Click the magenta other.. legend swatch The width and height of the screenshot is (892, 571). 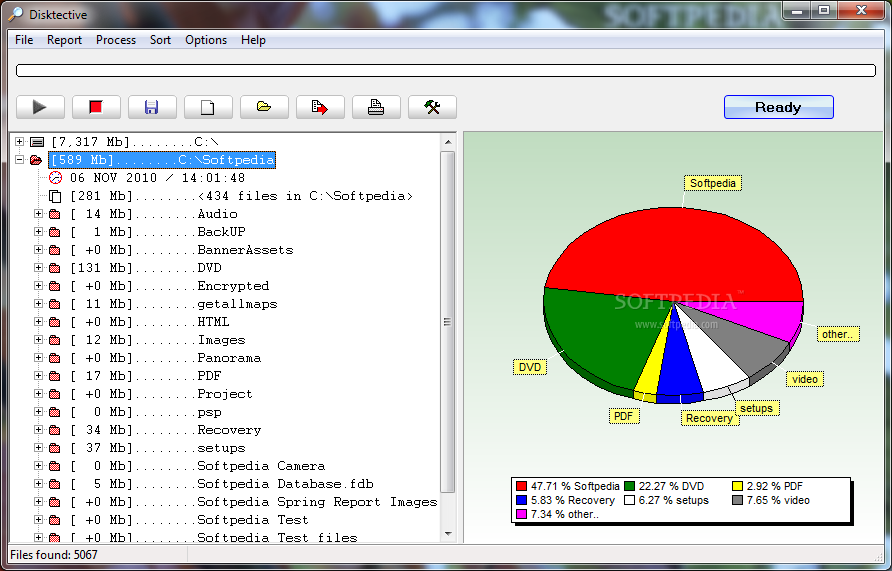coord(521,514)
